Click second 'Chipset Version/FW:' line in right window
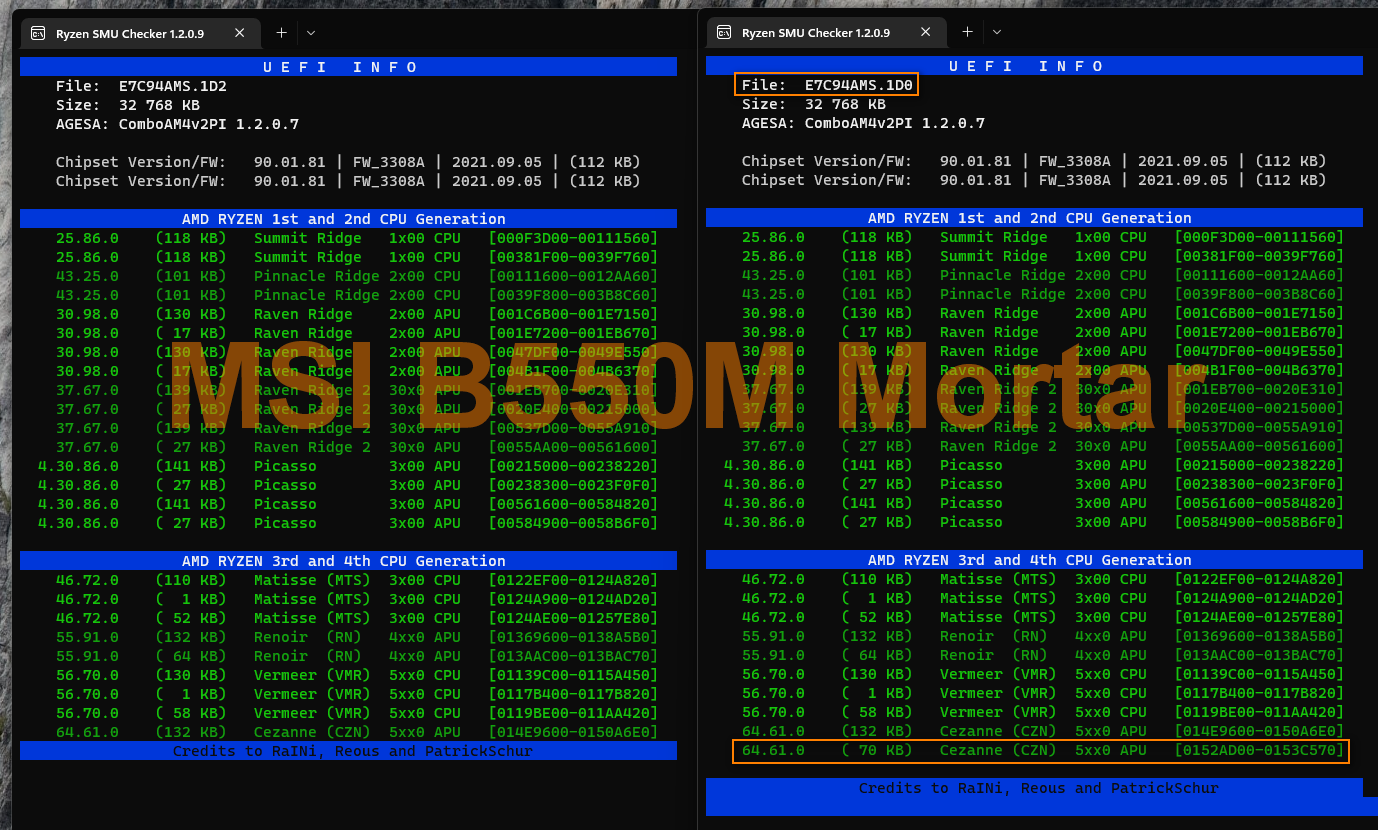The height and width of the screenshot is (830, 1378). (x=1034, y=180)
